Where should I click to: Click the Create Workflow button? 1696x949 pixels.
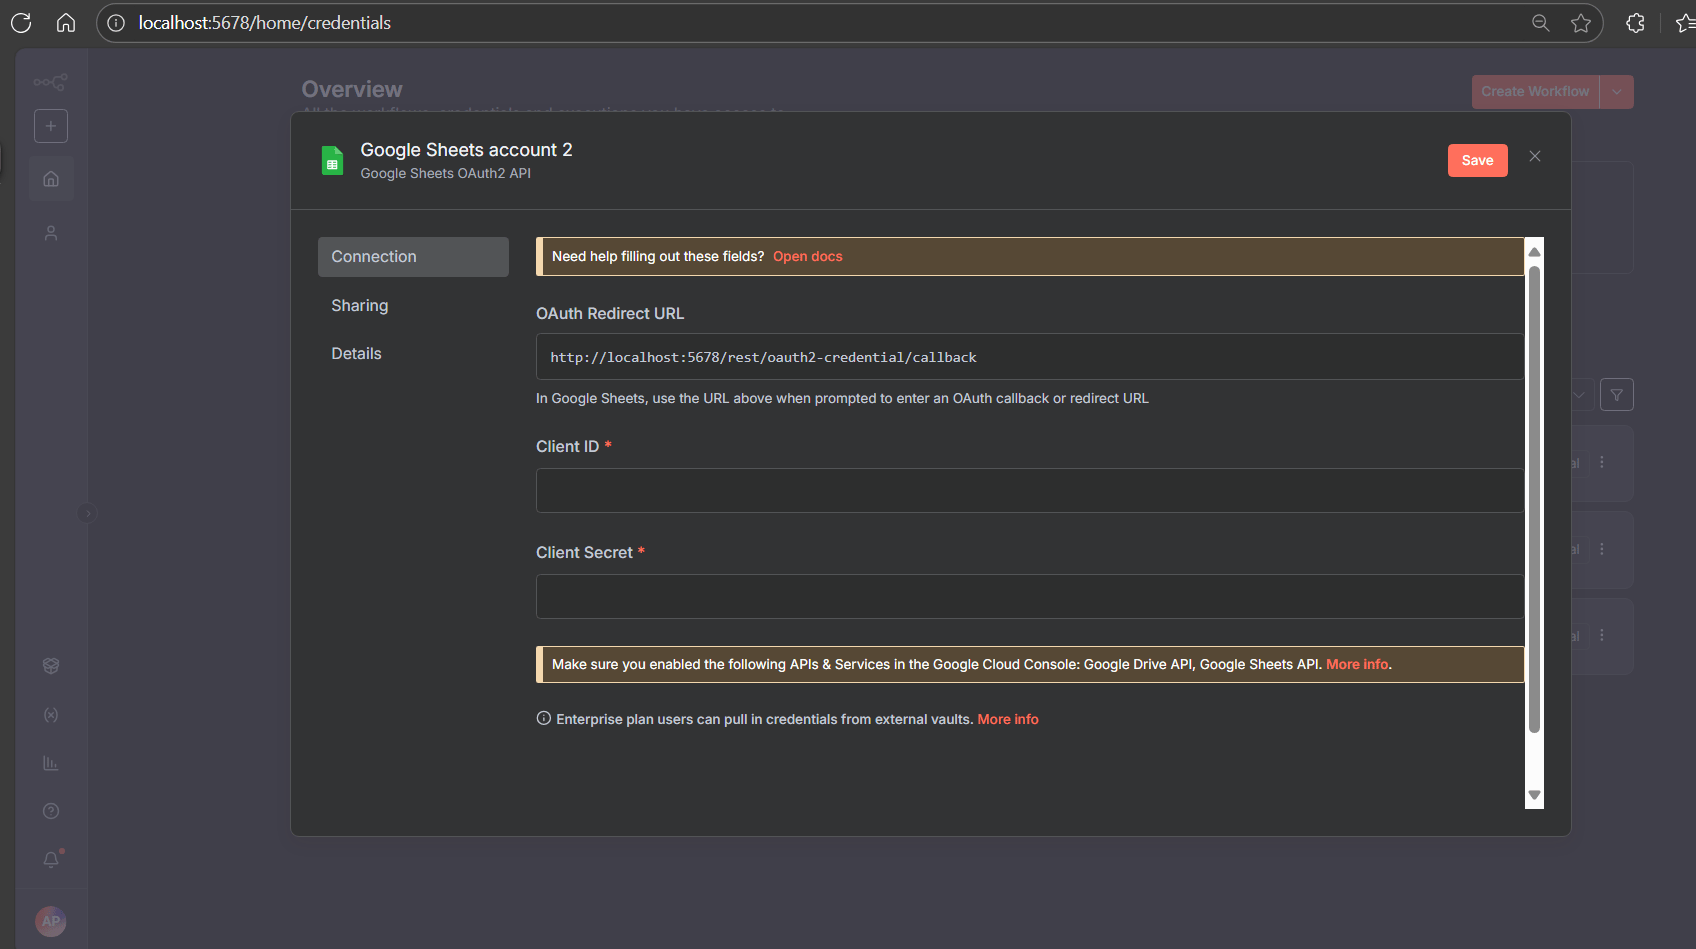point(1535,92)
